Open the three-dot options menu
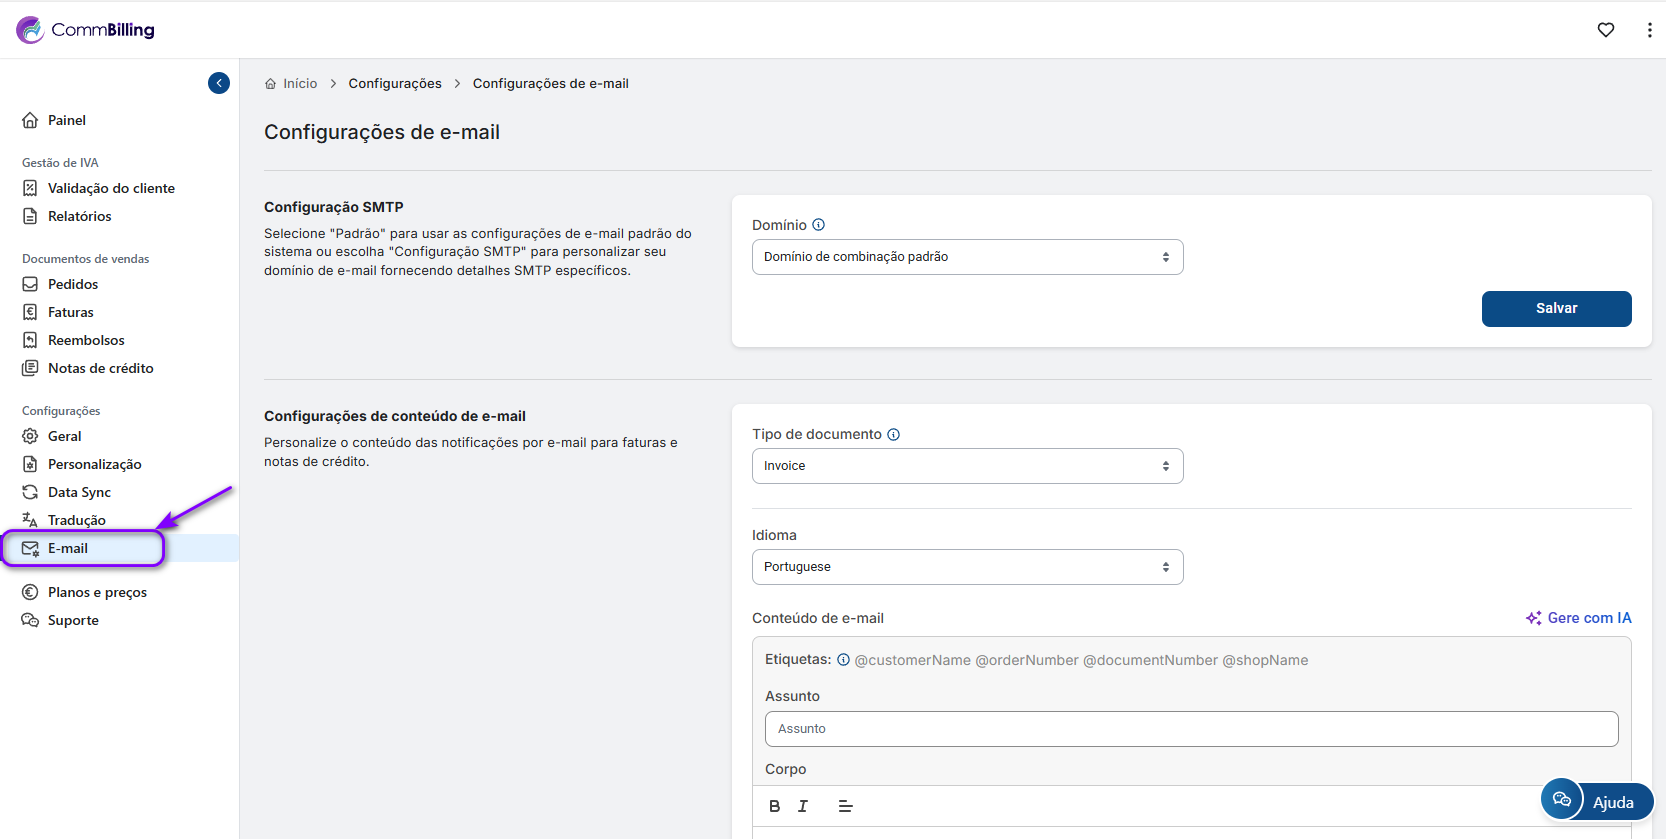1666x839 pixels. tap(1649, 30)
